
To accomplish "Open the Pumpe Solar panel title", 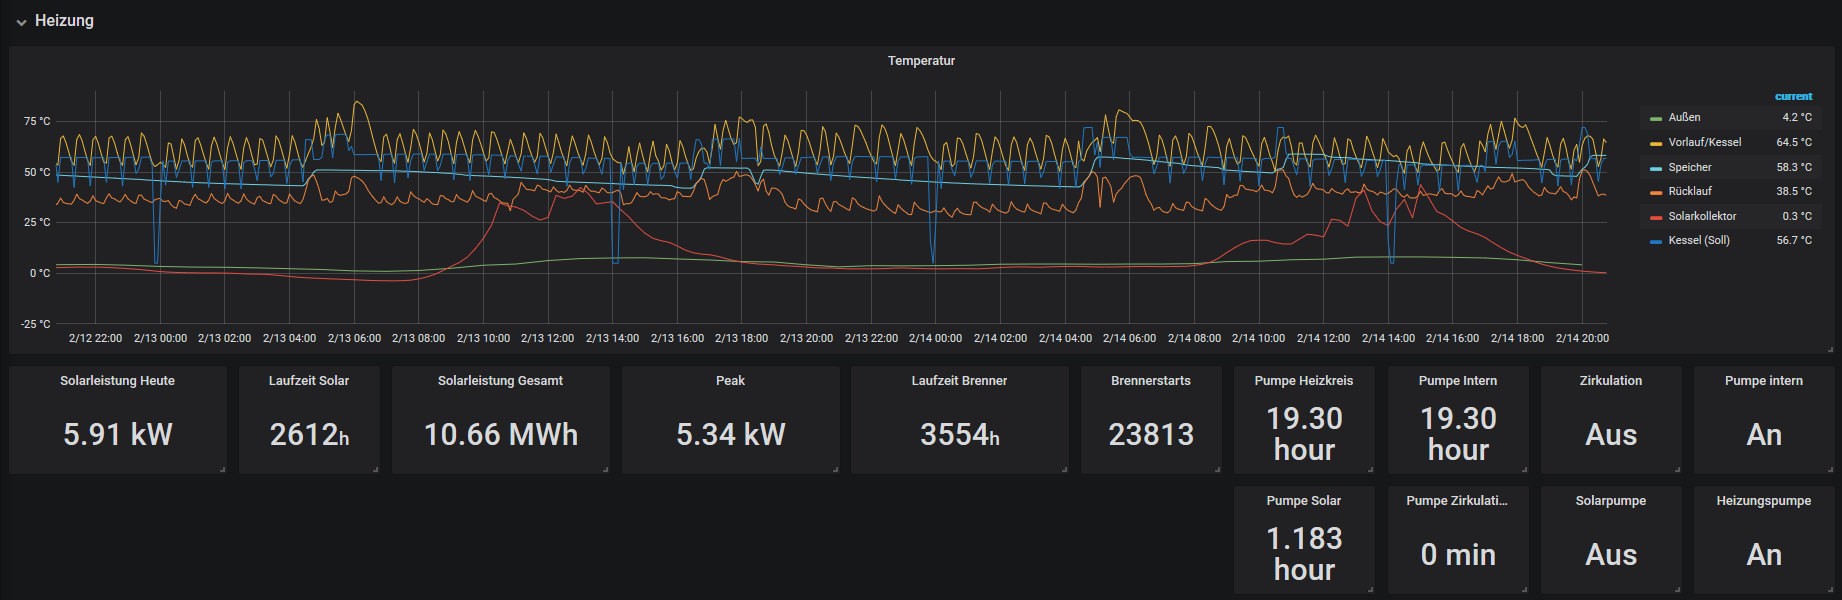I will pyautogui.click(x=1304, y=501).
